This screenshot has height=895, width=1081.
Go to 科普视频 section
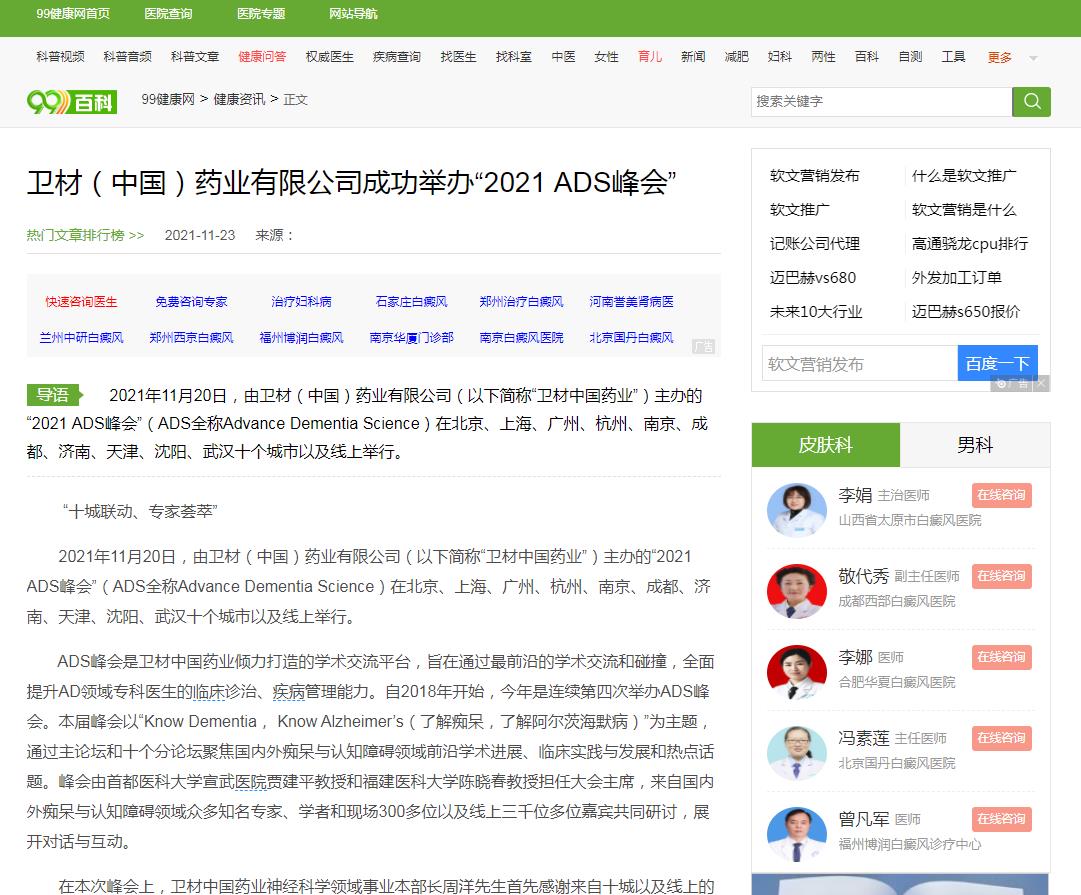pyautogui.click(x=61, y=57)
